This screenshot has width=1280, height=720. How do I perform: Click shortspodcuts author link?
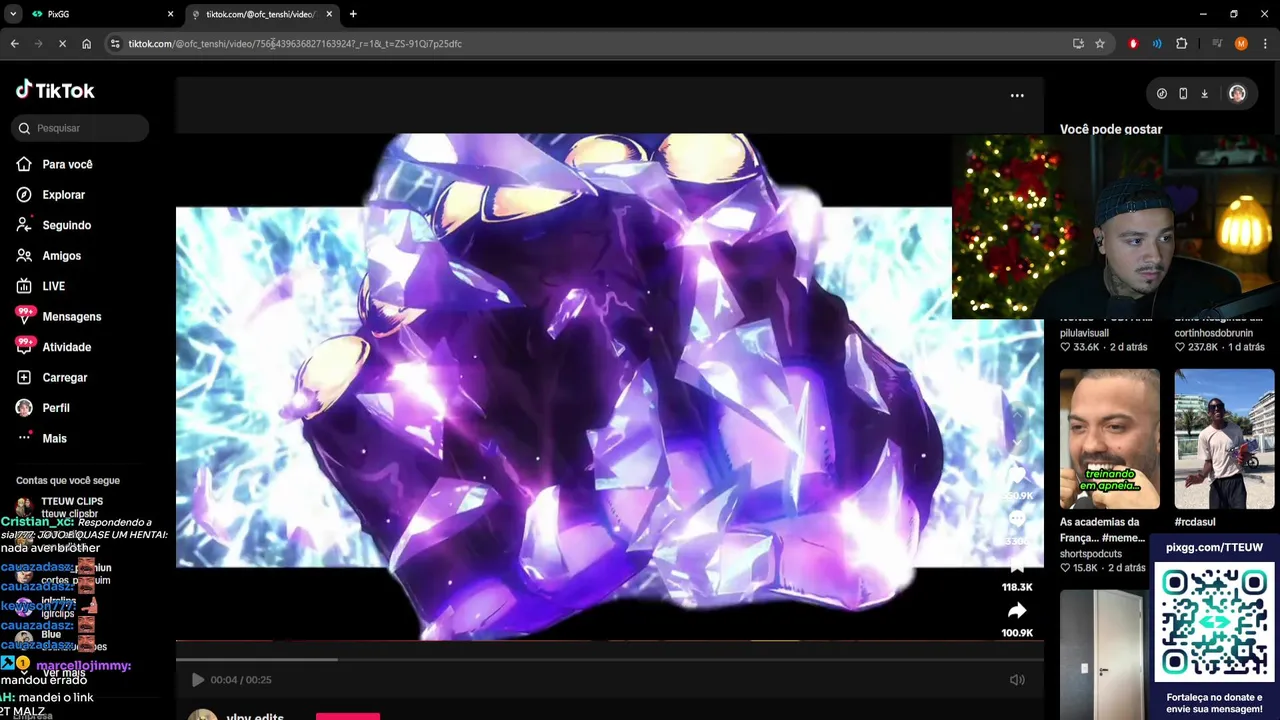point(1091,554)
